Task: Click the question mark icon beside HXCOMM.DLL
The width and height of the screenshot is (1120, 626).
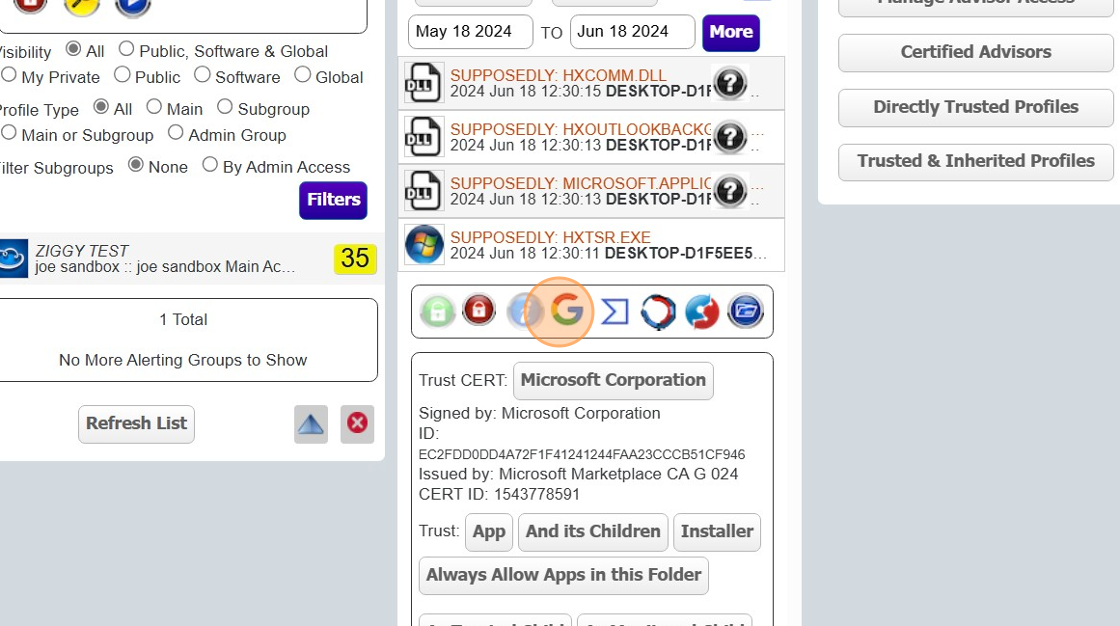Action: tap(731, 83)
